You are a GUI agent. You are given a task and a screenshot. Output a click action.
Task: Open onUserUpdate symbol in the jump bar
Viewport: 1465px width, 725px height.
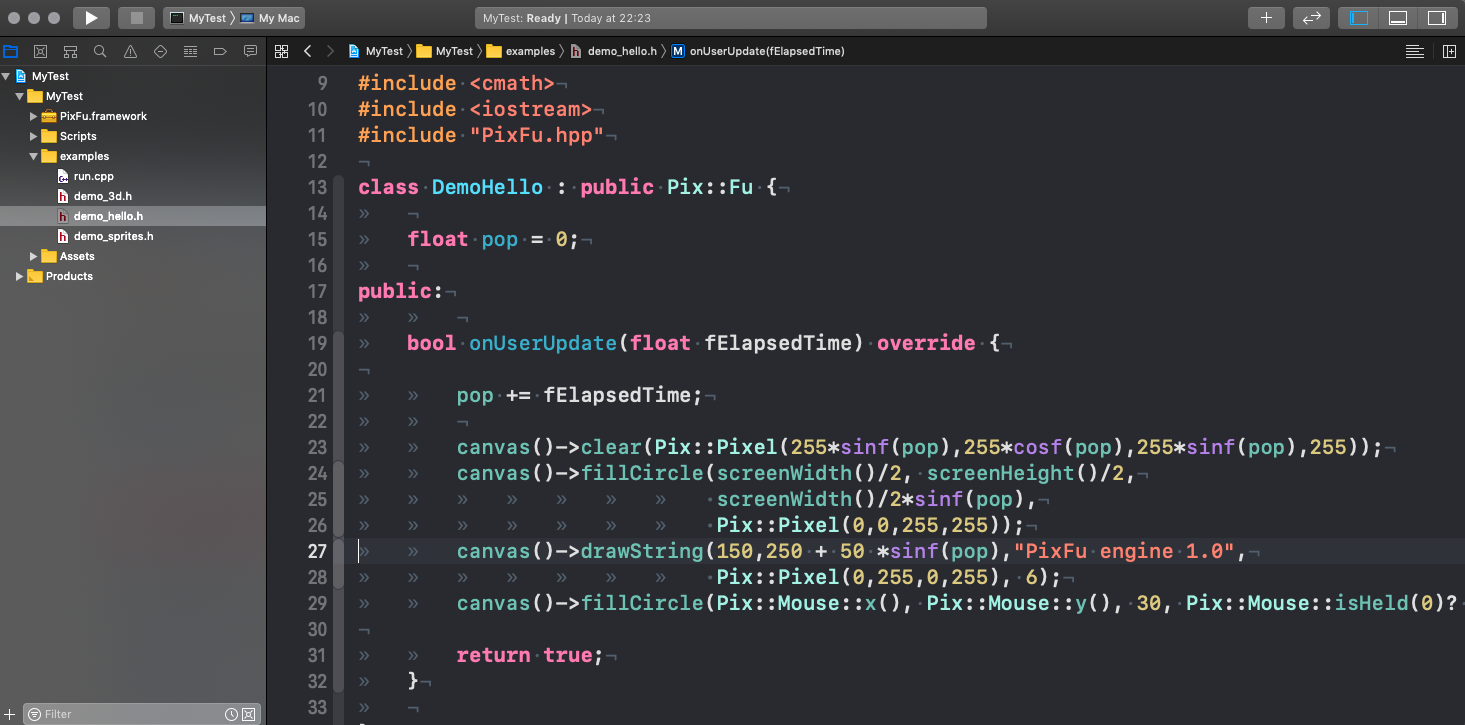(758, 51)
